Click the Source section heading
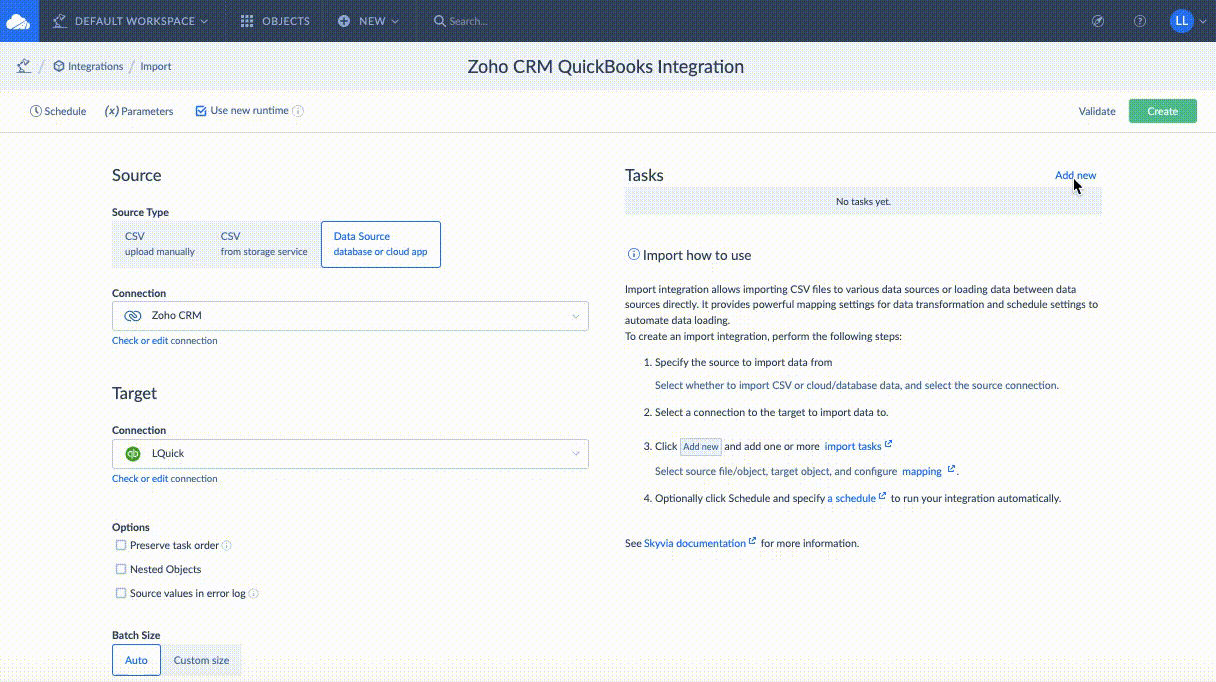Image resolution: width=1216 pixels, height=682 pixels. point(137,175)
